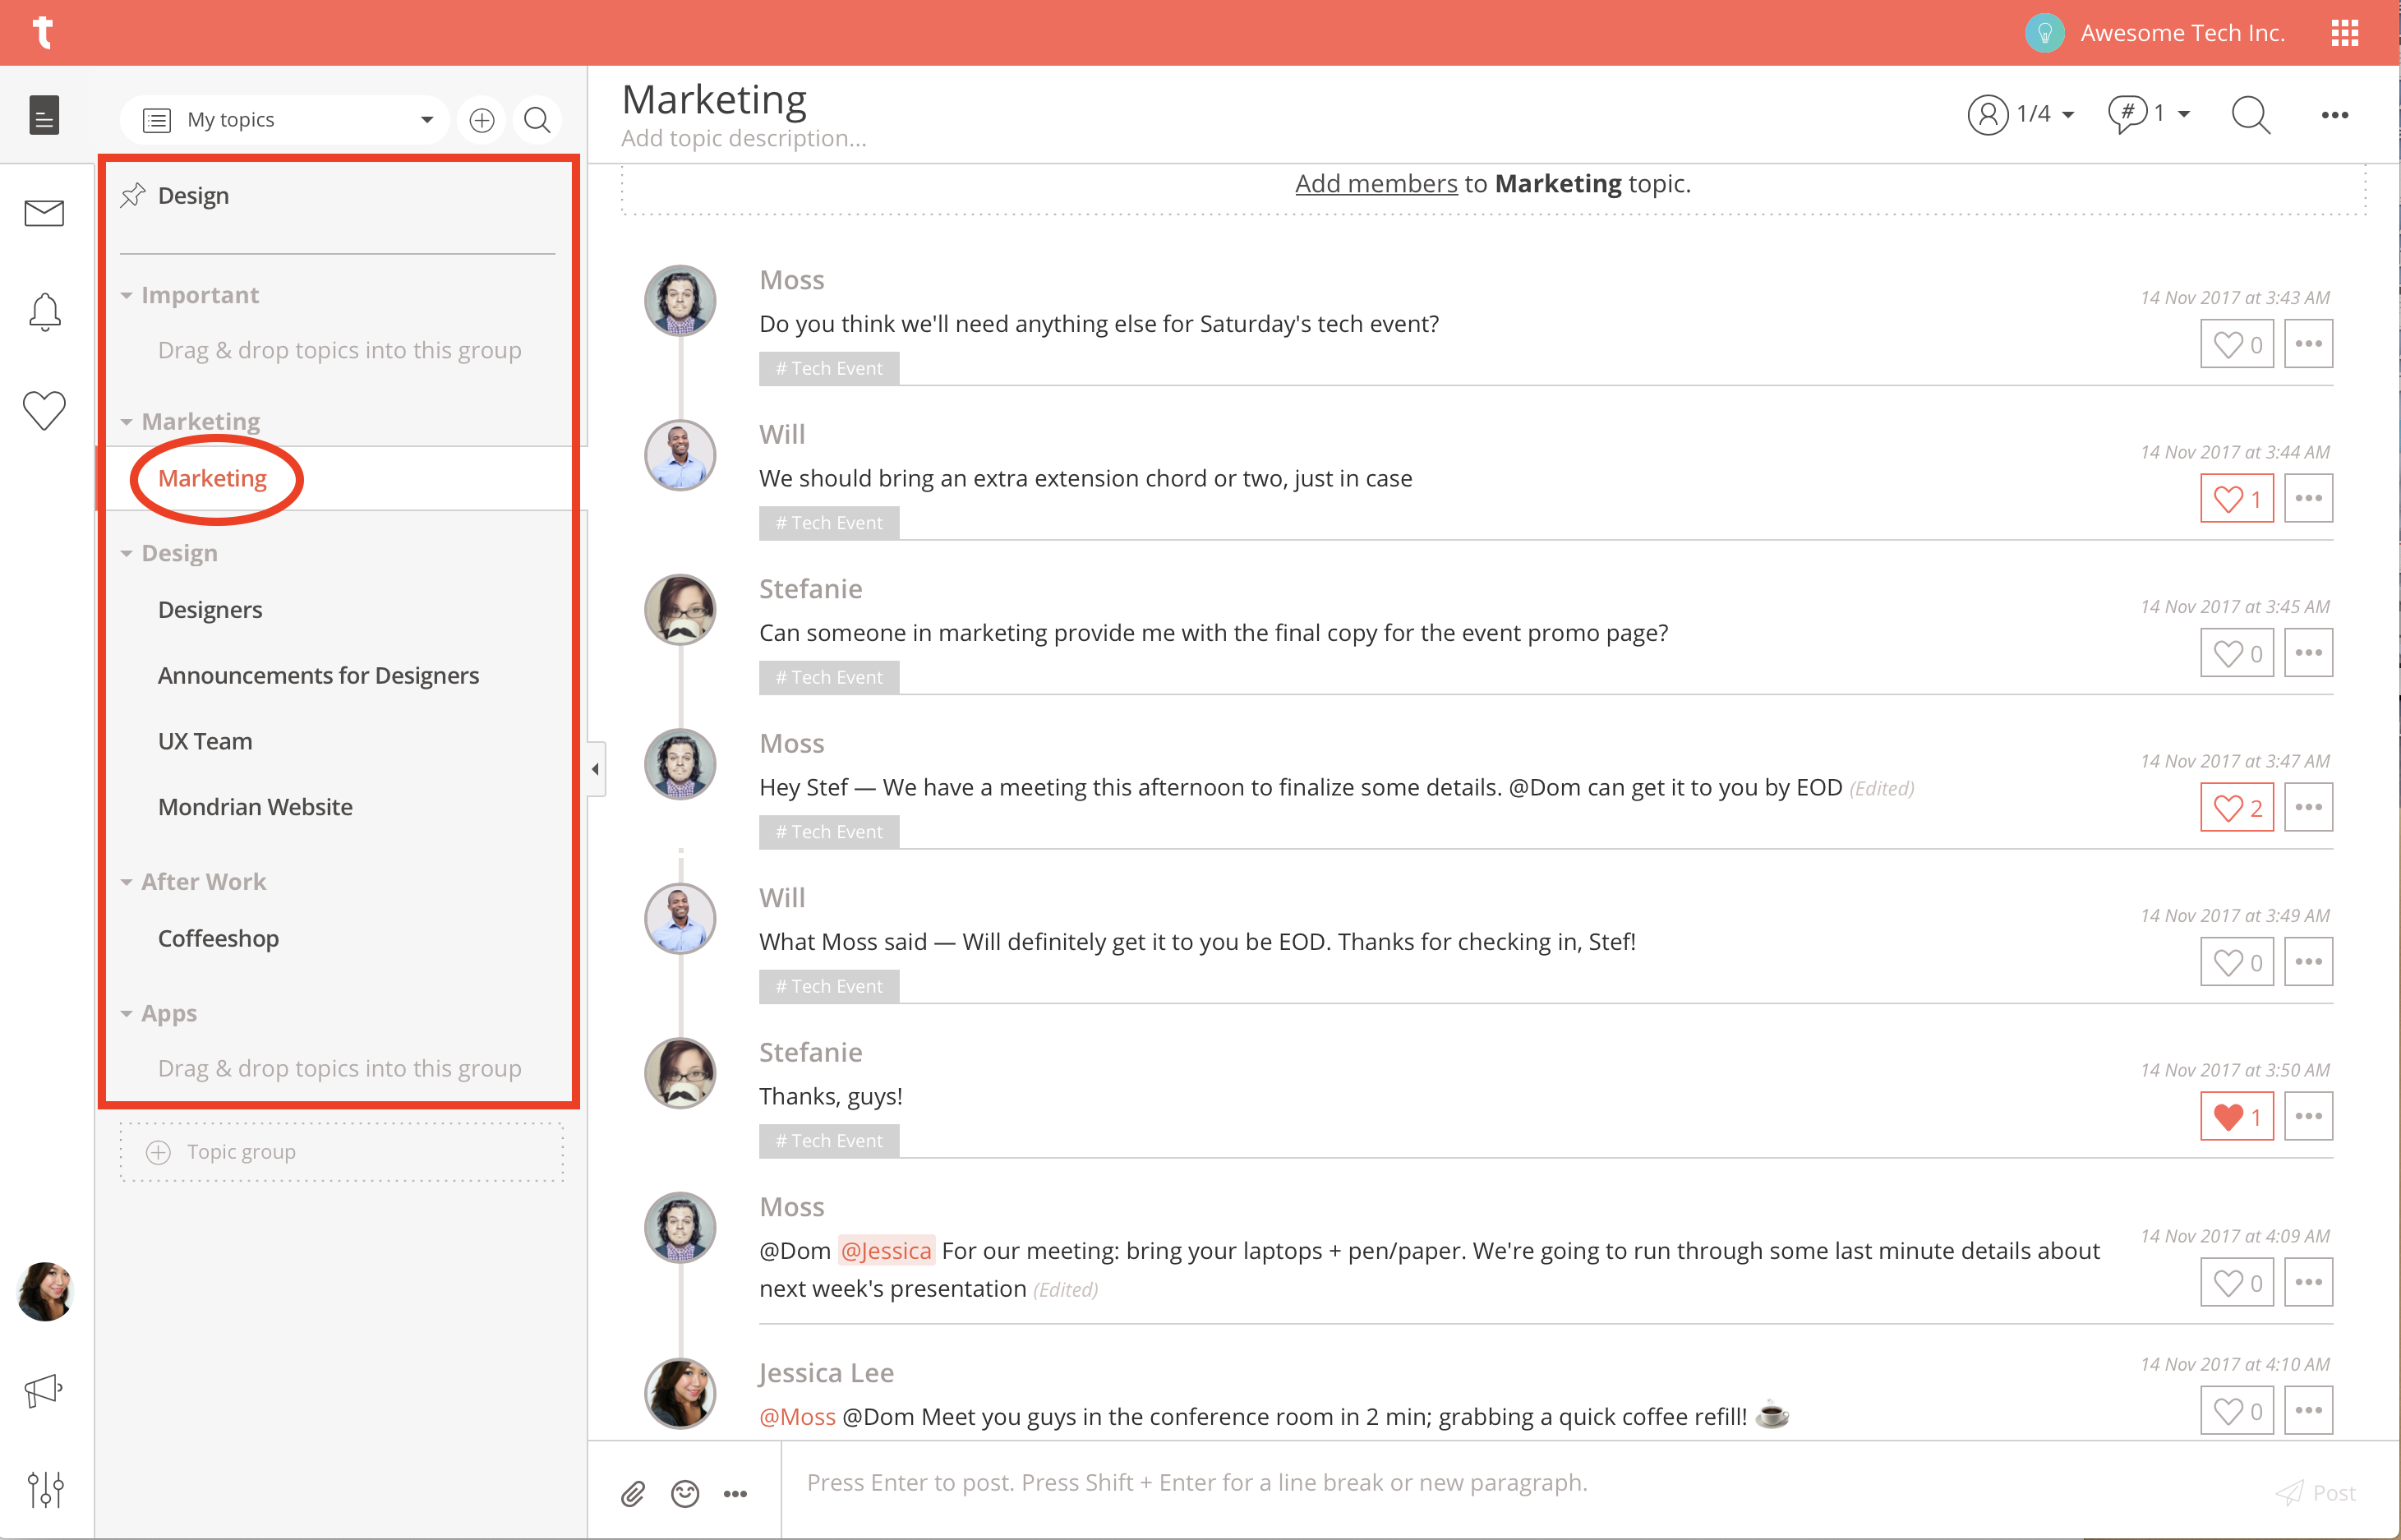Click the Post button
Viewport: 2401px width, 1540px height.
(2317, 1492)
